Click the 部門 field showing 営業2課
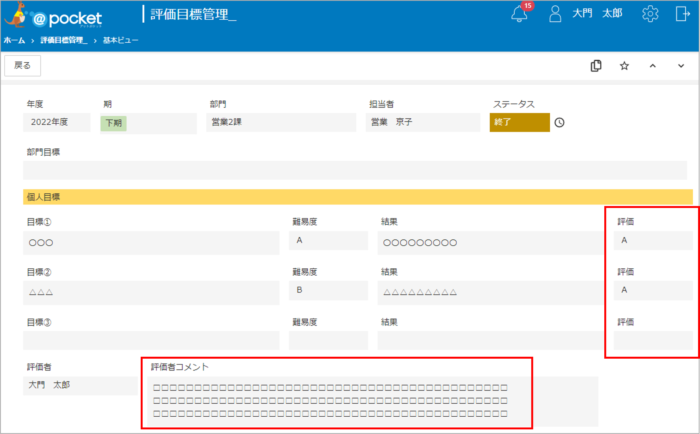This screenshot has width=700, height=434. coord(281,122)
